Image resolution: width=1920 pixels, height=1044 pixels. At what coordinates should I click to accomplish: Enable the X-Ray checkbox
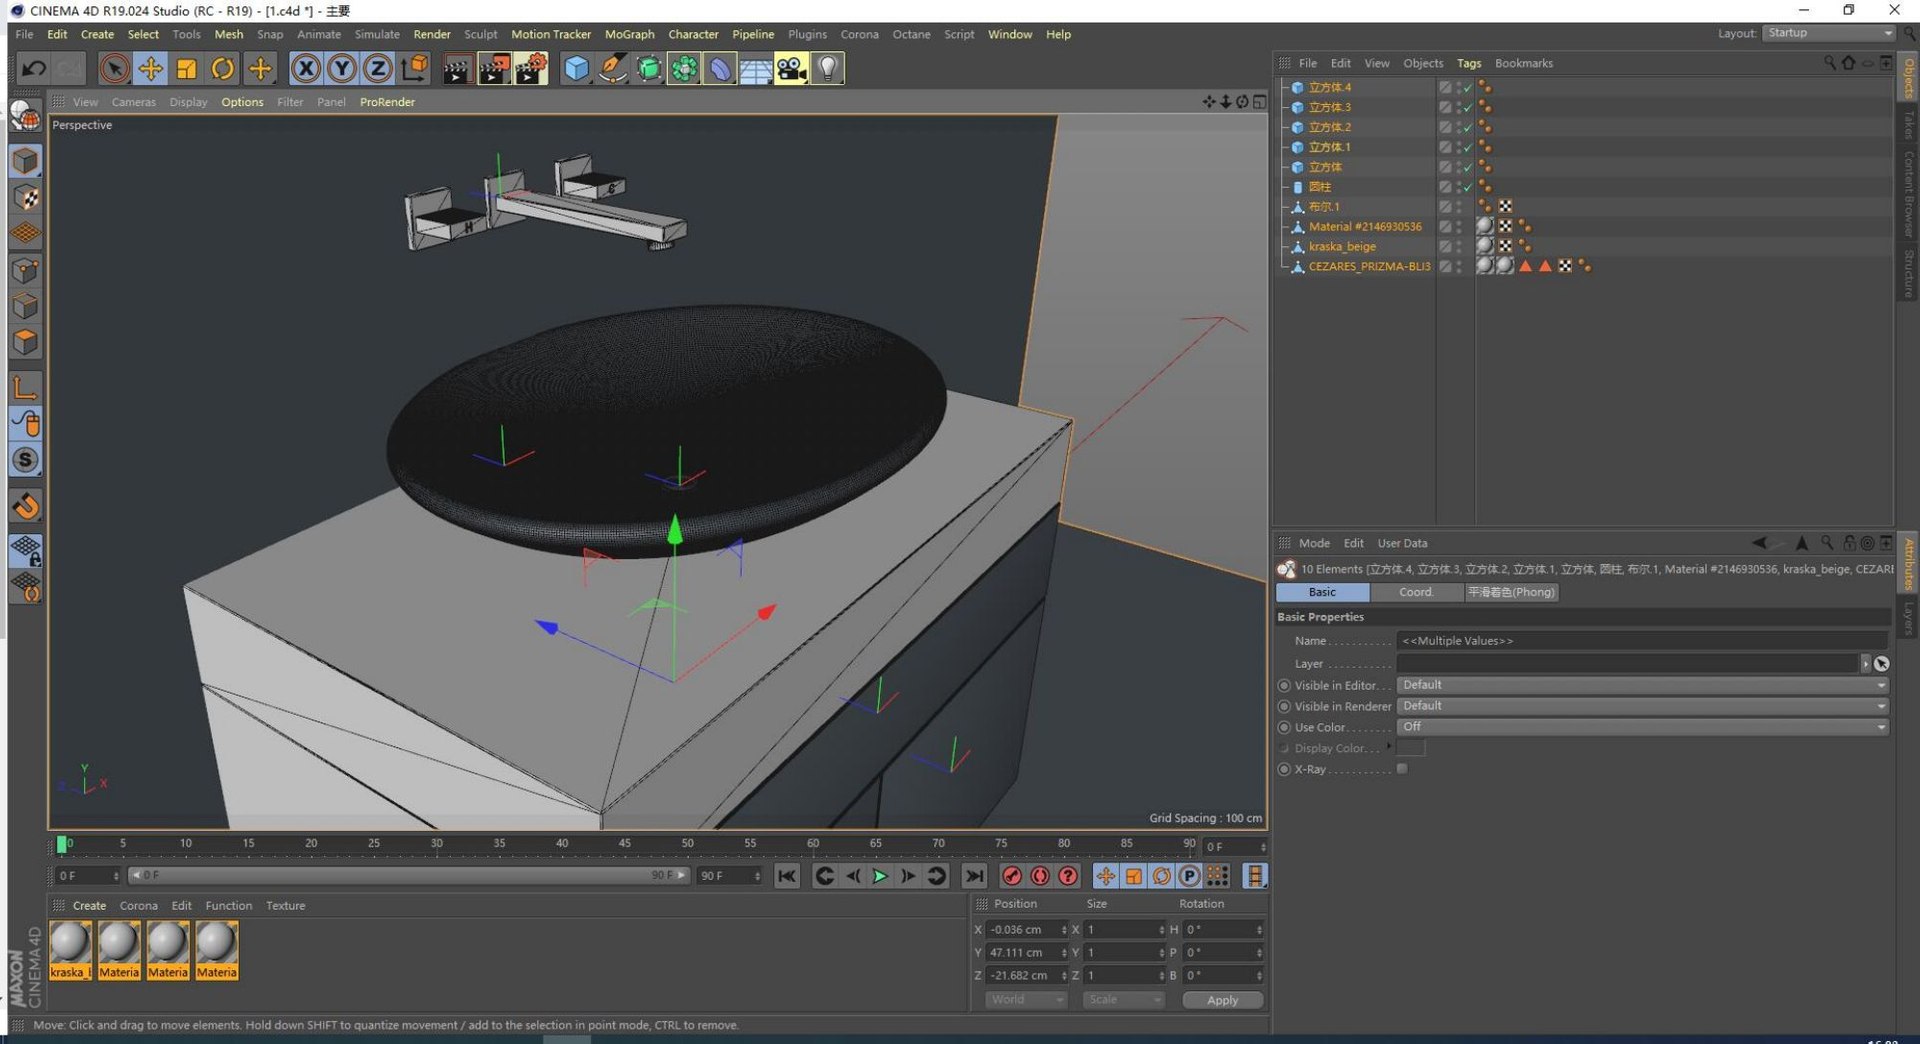click(1402, 769)
